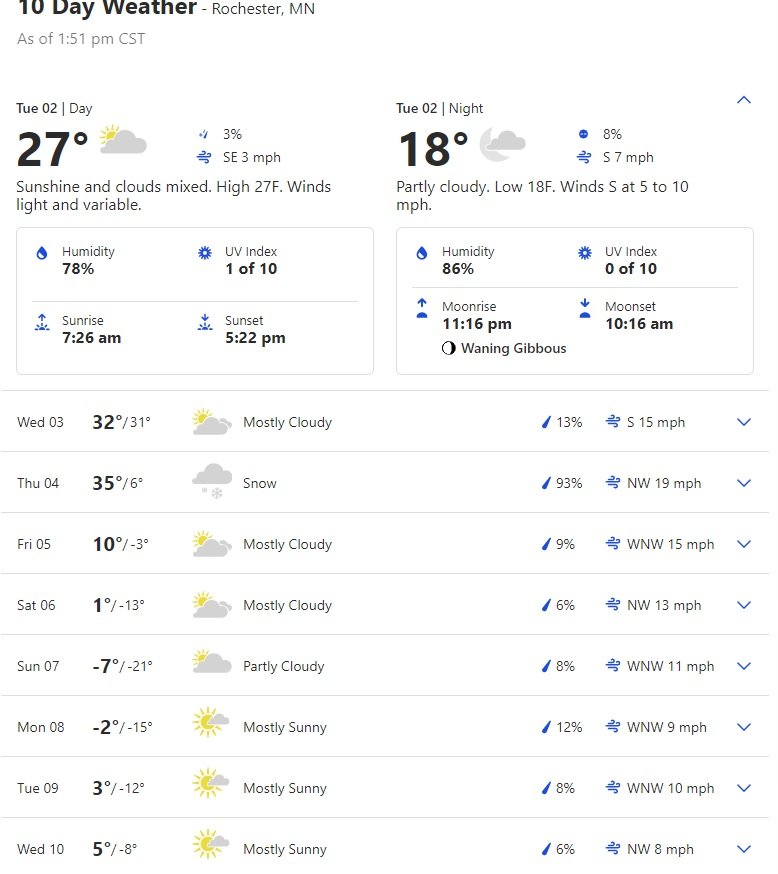This screenshot has width=778, height=874.
Task: Click the Waning Gibbous moon phase icon
Action: [x=449, y=349]
